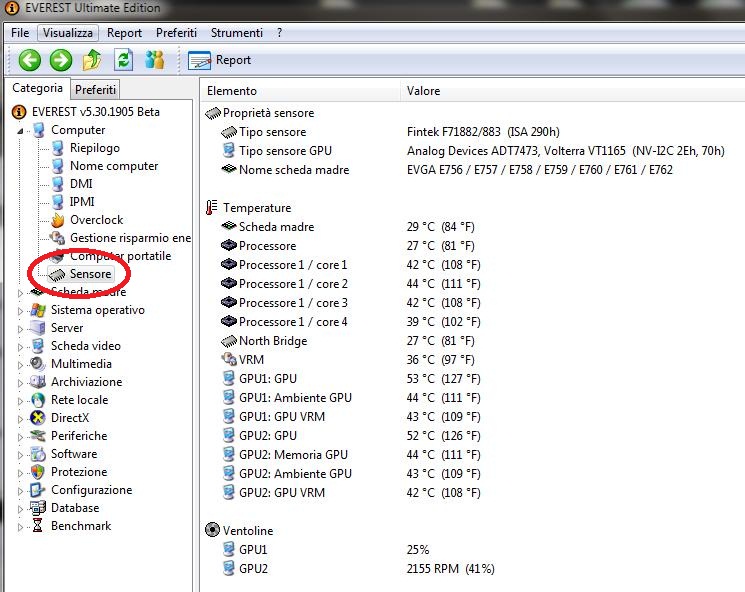Select the EVEREST v5.30.1905 Beta root node

96,112
